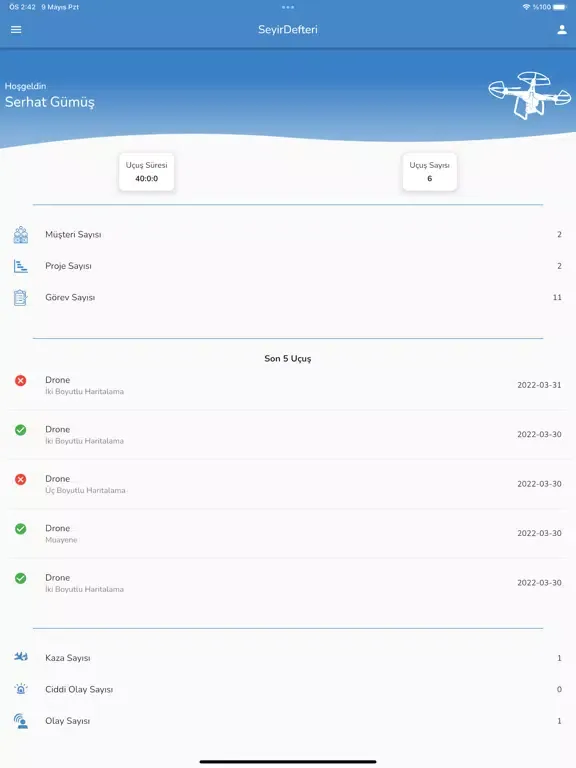This screenshot has width=576, height=768.
Task: Open the Proje Sayısı row
Action: click(288, 266)
